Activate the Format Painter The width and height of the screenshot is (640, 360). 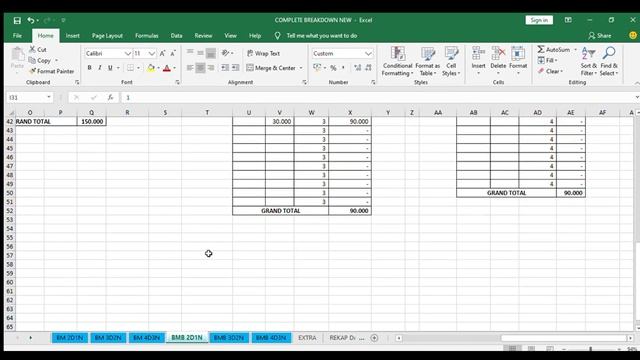tap(51, 71)
